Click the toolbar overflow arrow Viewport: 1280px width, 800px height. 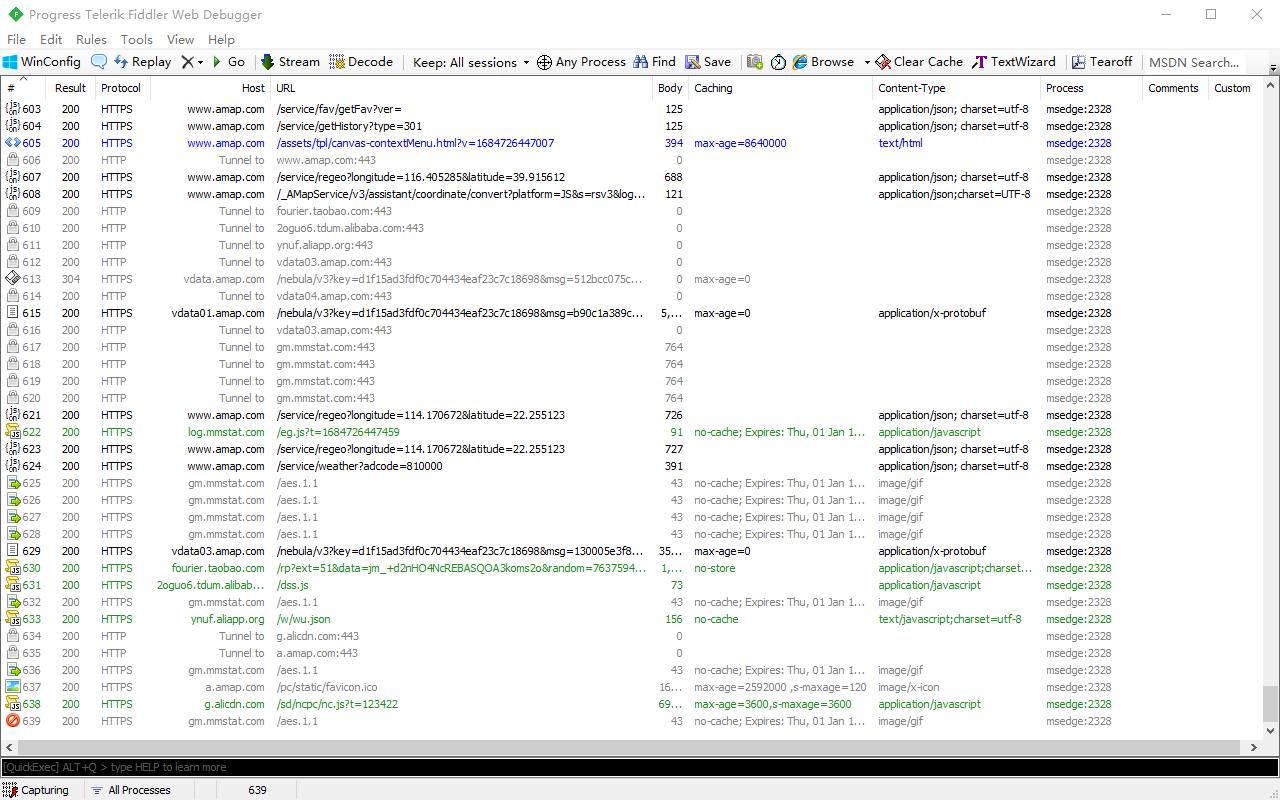point(1272,68)
